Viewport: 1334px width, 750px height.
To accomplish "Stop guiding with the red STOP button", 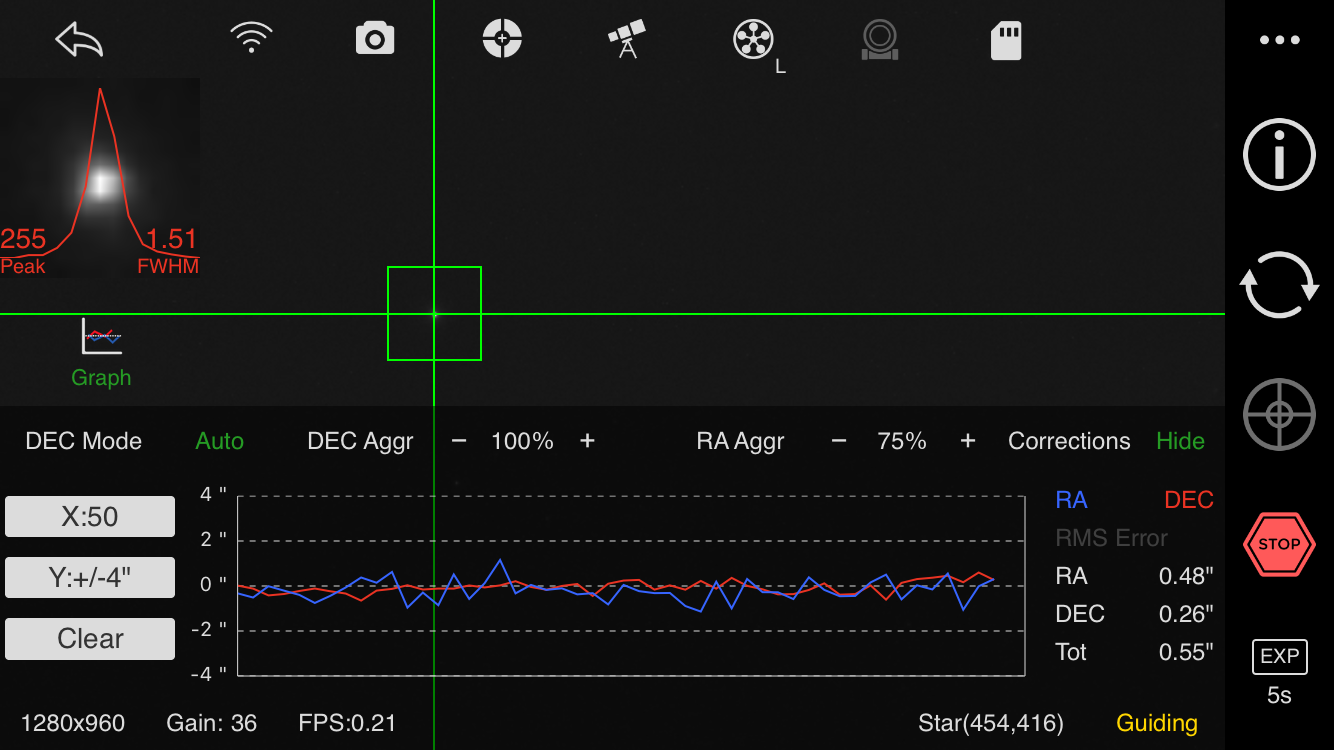I will 1279,544.
